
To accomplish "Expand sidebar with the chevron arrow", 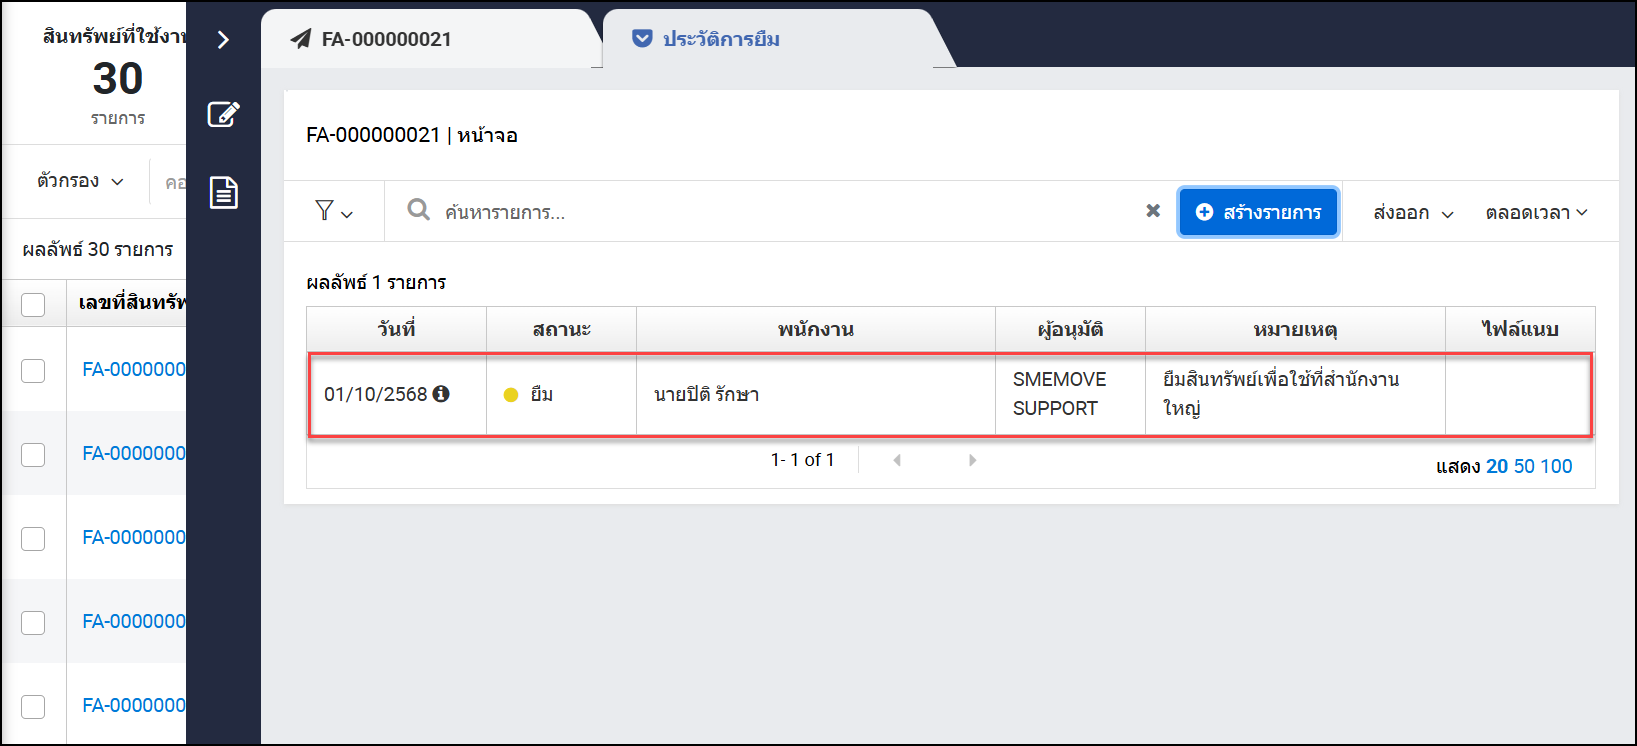I will pos(223,40).
